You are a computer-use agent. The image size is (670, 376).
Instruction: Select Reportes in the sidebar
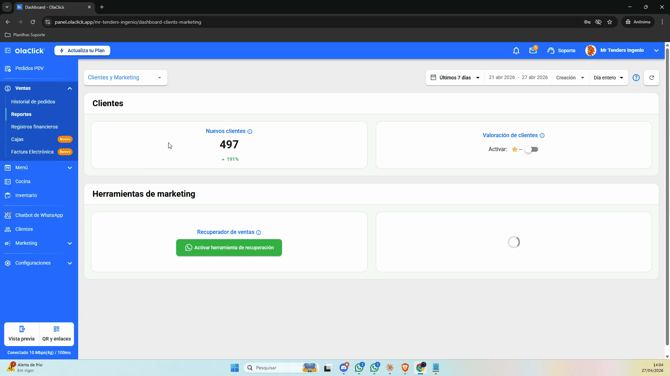(x=21, y=114)
